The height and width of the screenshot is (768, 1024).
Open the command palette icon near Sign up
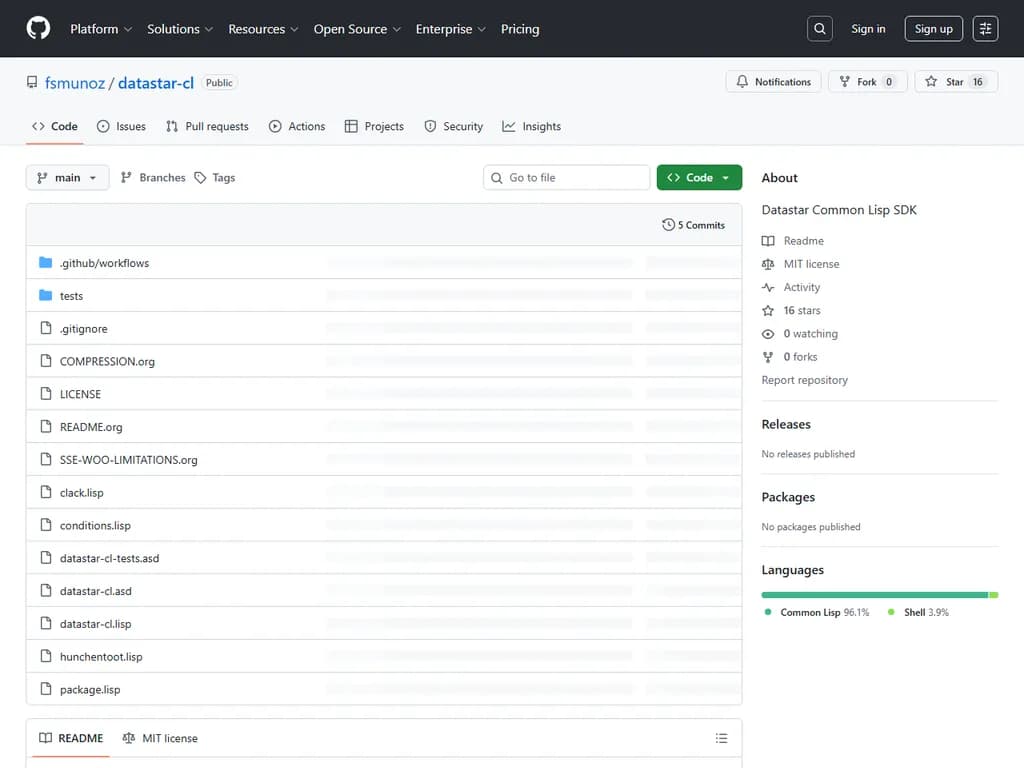pyautogui.click(x=985, y=28)
